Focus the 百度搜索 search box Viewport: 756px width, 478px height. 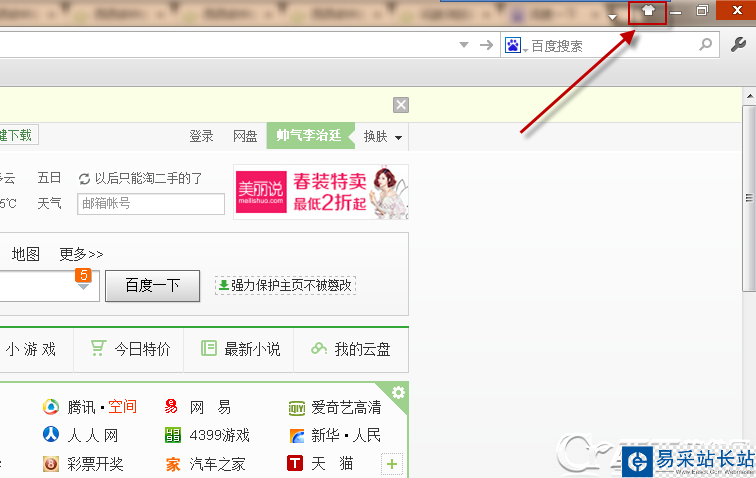[x=612, y=45]
